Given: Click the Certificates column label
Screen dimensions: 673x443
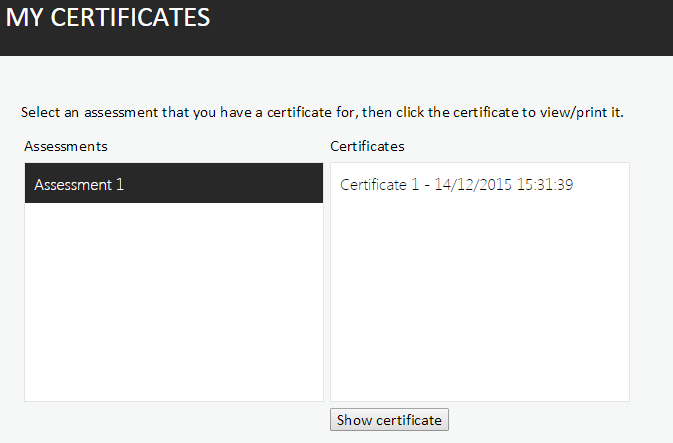Looking at the screenshot, I should tap(367, 146).
